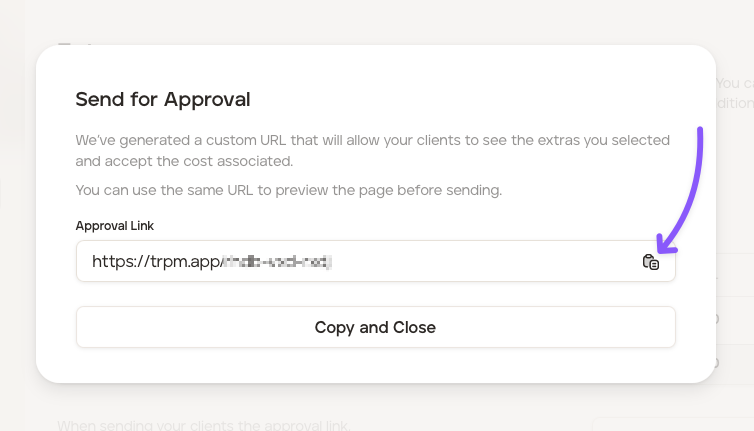Click the dimmed checkbox behind the dialog's top-left

point(64,44)
